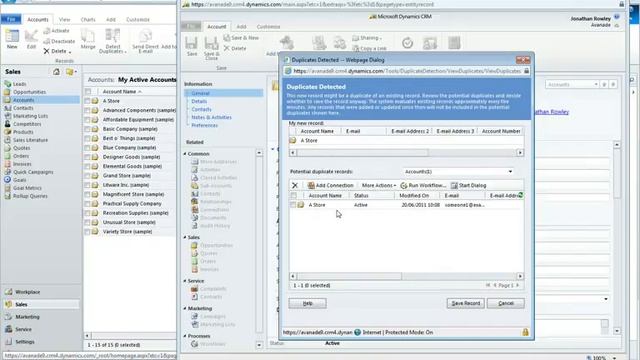
Task: Open the Add tab in the Account window
Action: [x=242, y=27]
